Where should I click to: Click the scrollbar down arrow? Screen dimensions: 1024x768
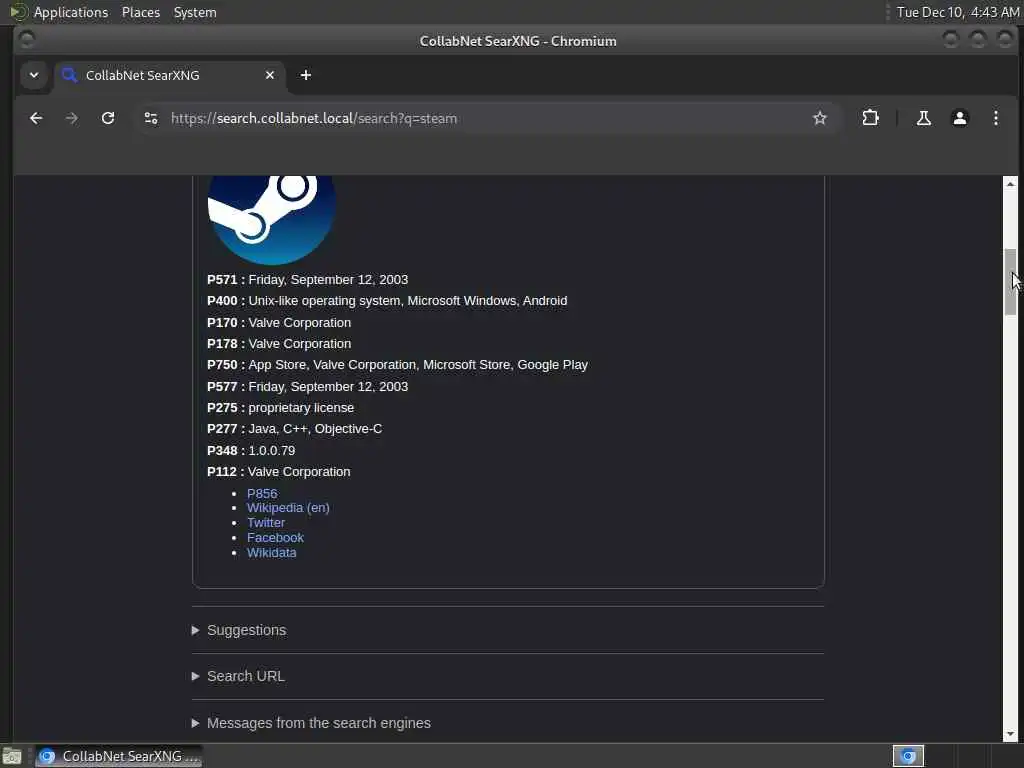(1010, 734)
